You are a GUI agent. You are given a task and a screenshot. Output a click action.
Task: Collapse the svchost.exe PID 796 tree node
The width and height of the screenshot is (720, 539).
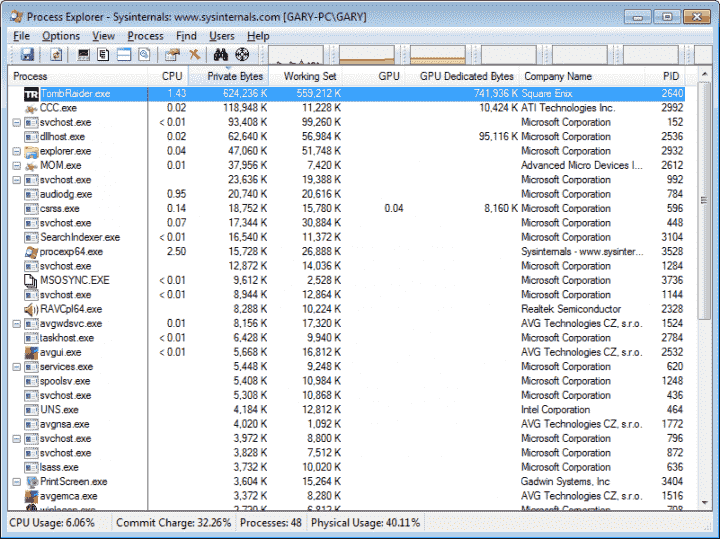pyautogui.click(x=17, y=439)
